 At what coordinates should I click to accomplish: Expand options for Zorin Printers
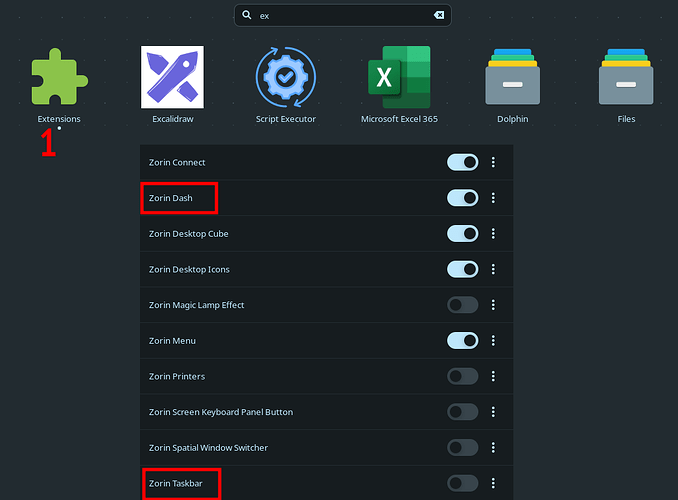493,376
